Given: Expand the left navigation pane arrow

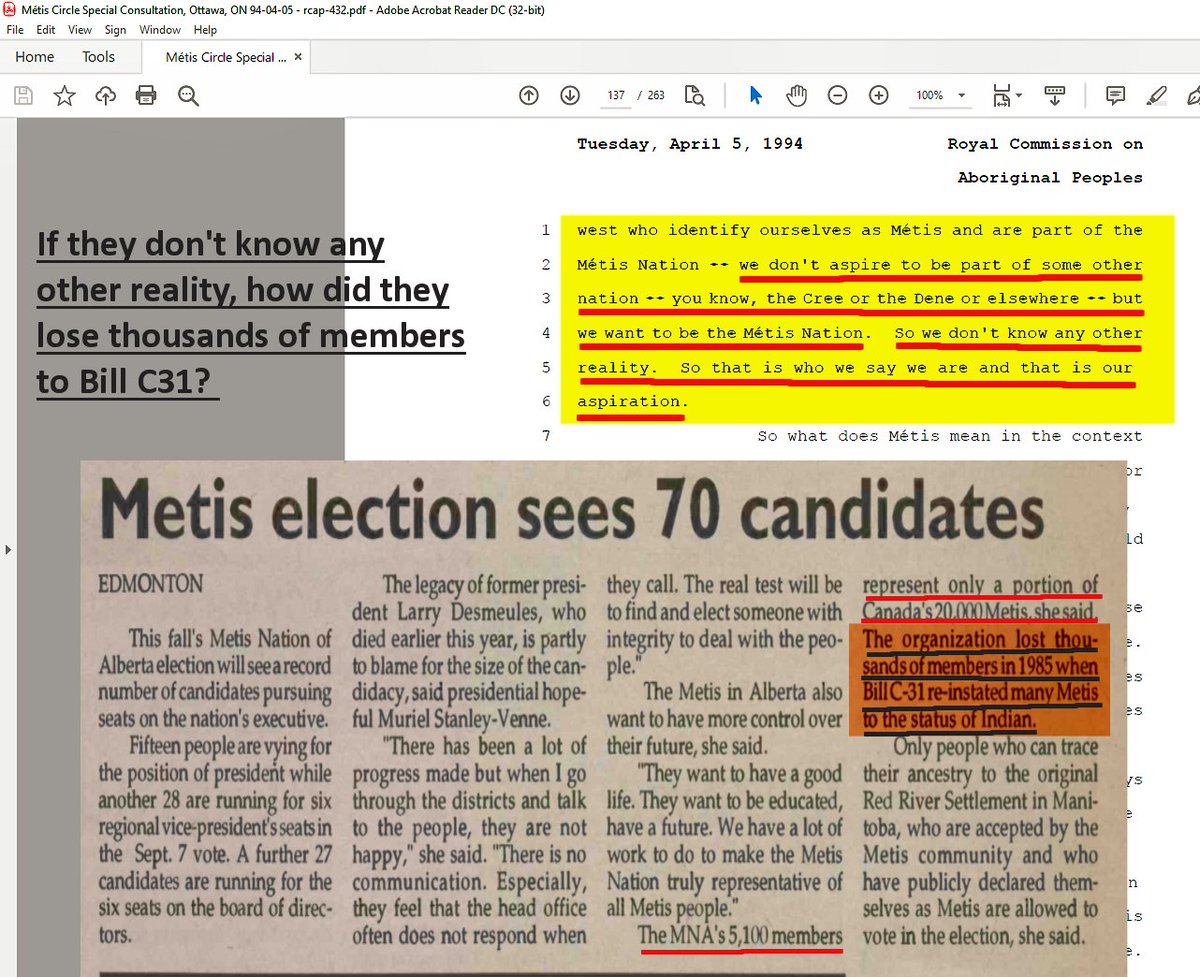Looking at the screenshot, I should point(9,549).
